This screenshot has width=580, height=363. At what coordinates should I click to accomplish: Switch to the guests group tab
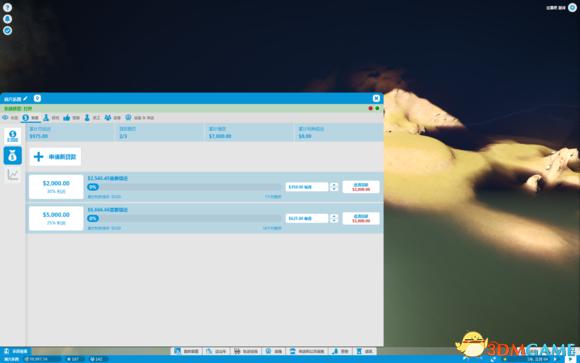pyautogui.click(x=112, y=118)
